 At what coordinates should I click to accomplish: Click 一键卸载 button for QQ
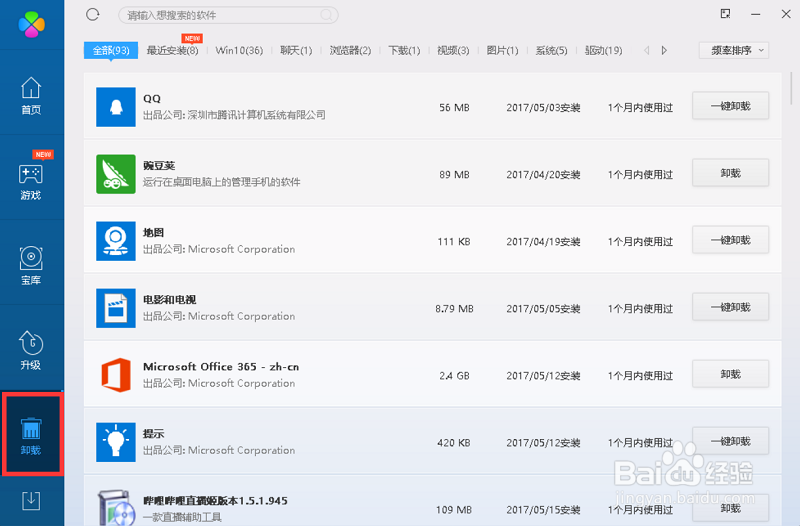click(731, 106)
